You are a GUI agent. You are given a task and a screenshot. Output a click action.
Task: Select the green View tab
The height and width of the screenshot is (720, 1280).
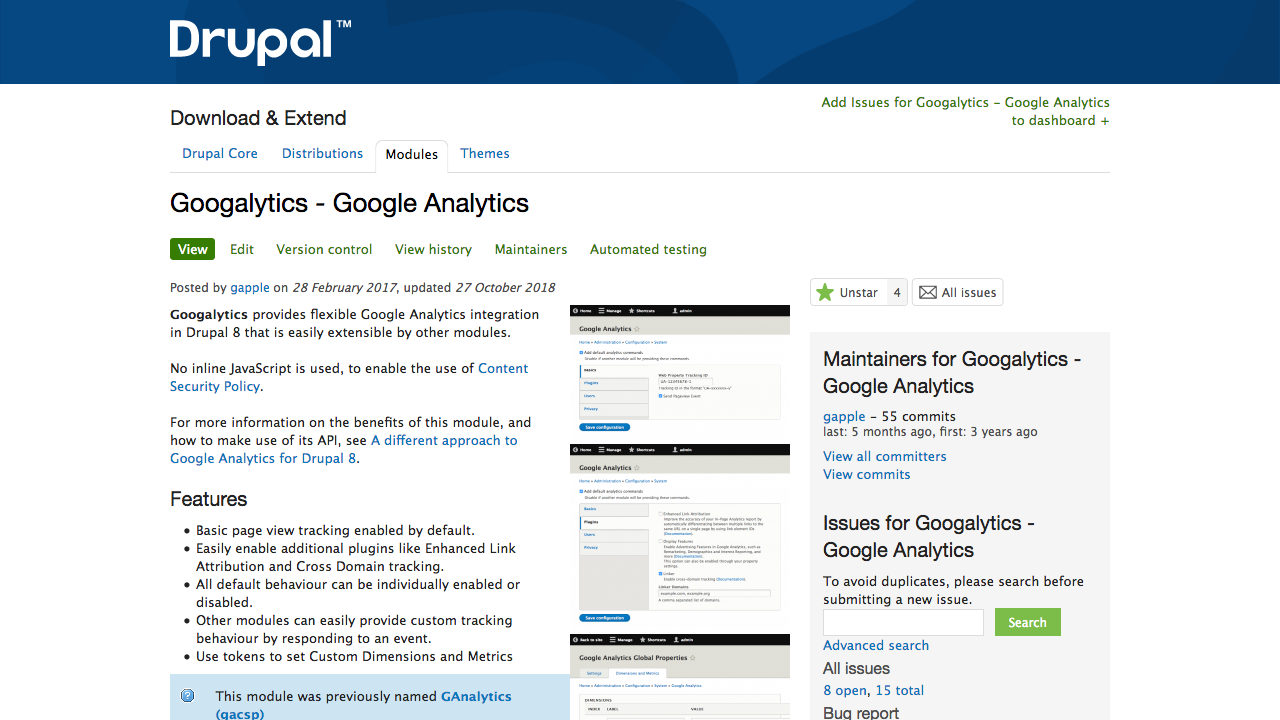pyautogui.click(x=193, y=249)
